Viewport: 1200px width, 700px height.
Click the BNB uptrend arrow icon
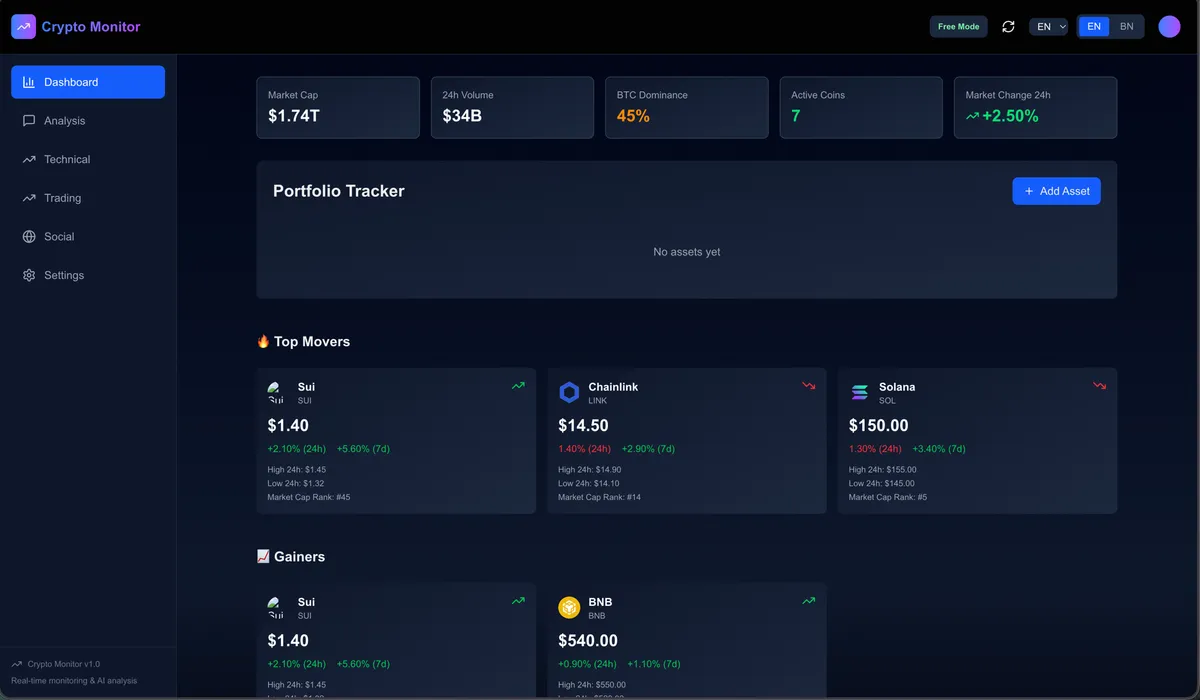tap(809, 601)
